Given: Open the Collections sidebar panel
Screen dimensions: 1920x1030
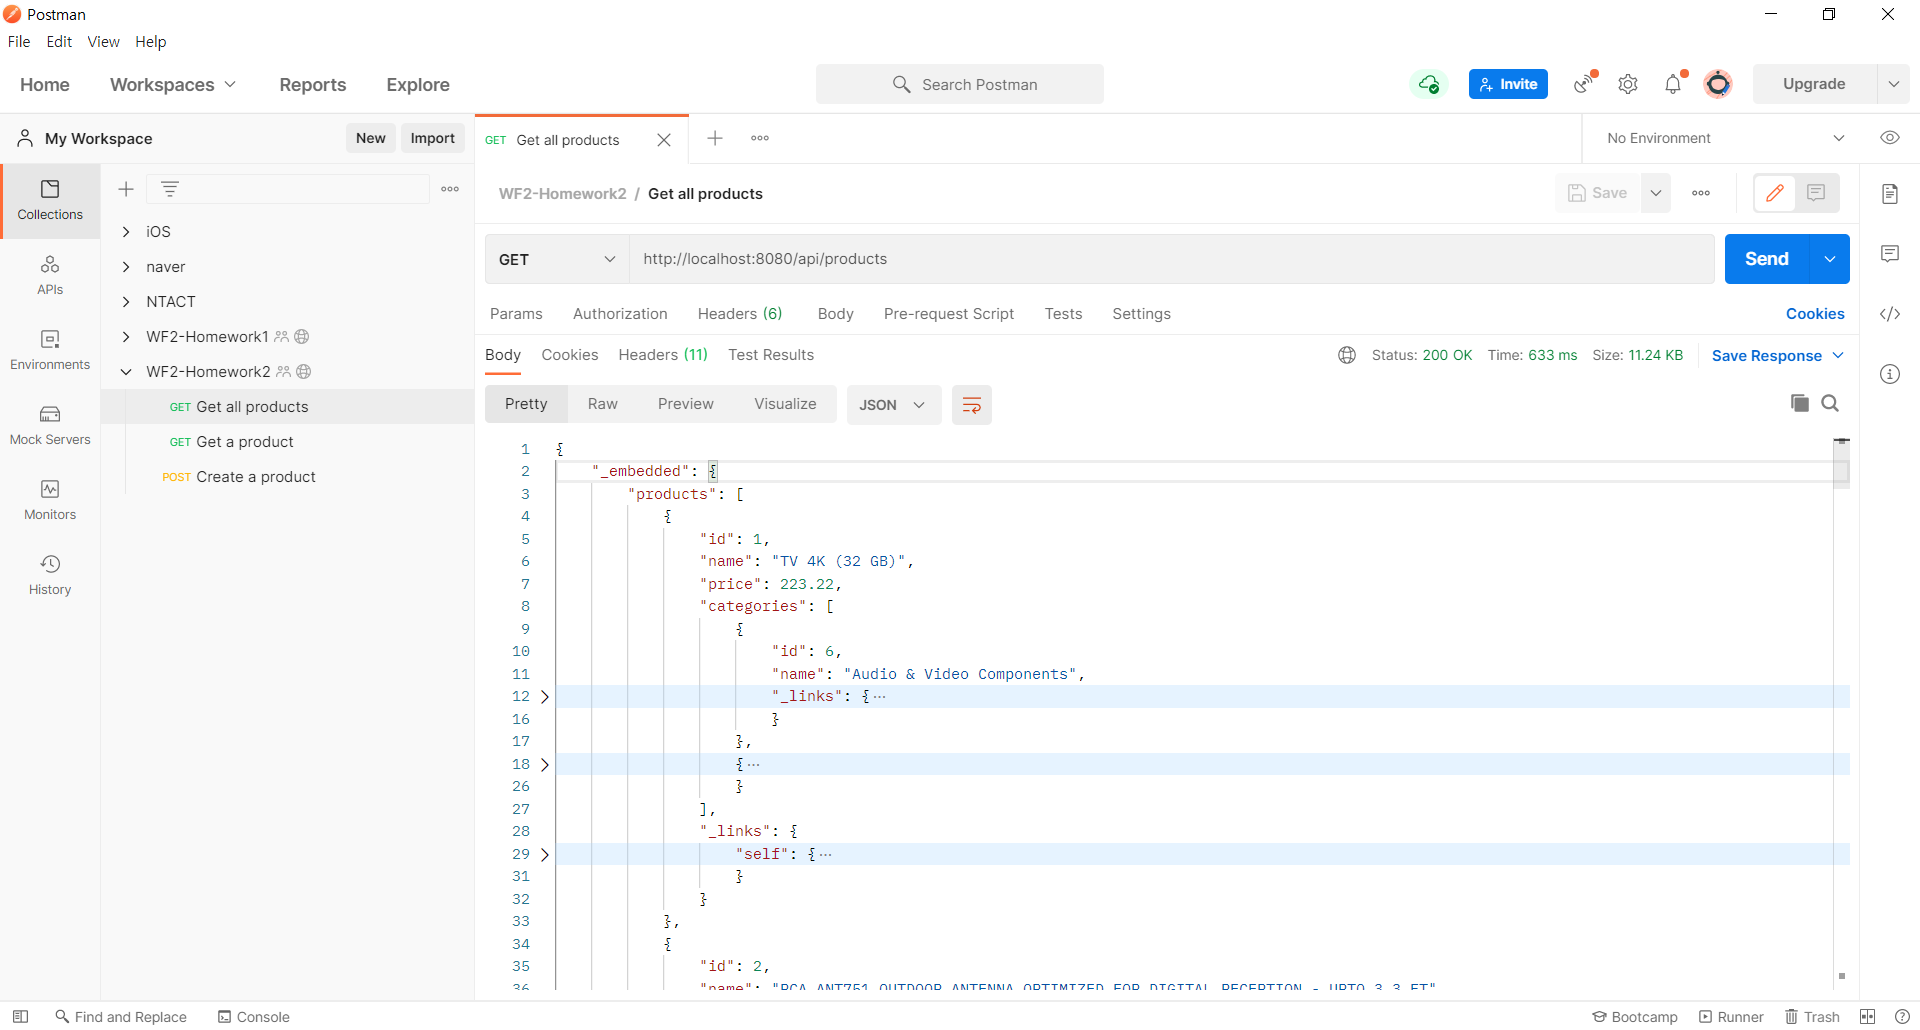Looking at the screenshot, I should (x=50, y=200).
